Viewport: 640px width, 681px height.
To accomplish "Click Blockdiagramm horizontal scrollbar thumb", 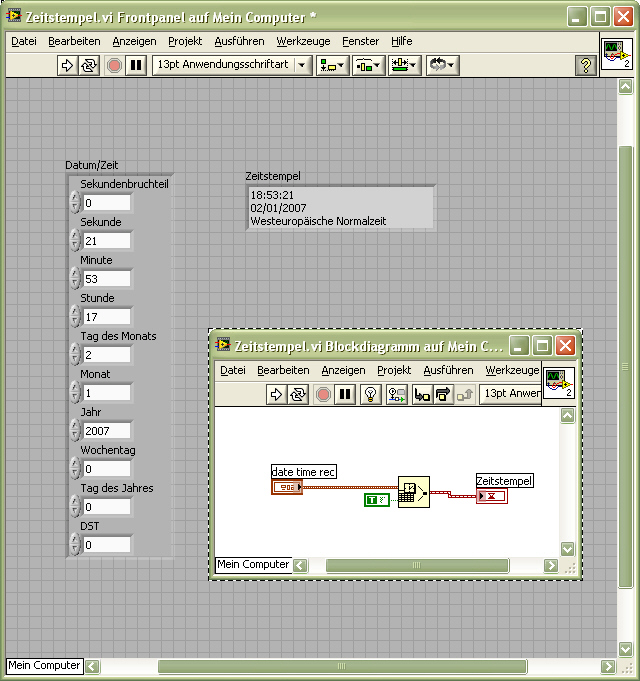I will coord(417,565).
